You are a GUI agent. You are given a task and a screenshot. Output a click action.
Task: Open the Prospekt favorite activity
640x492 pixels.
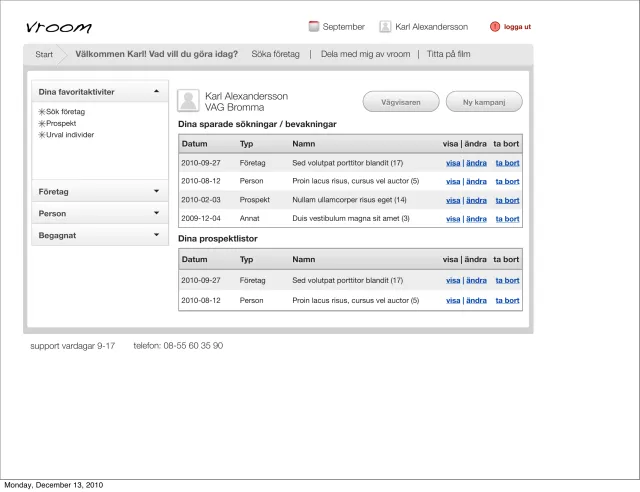[x=61, y=123]
